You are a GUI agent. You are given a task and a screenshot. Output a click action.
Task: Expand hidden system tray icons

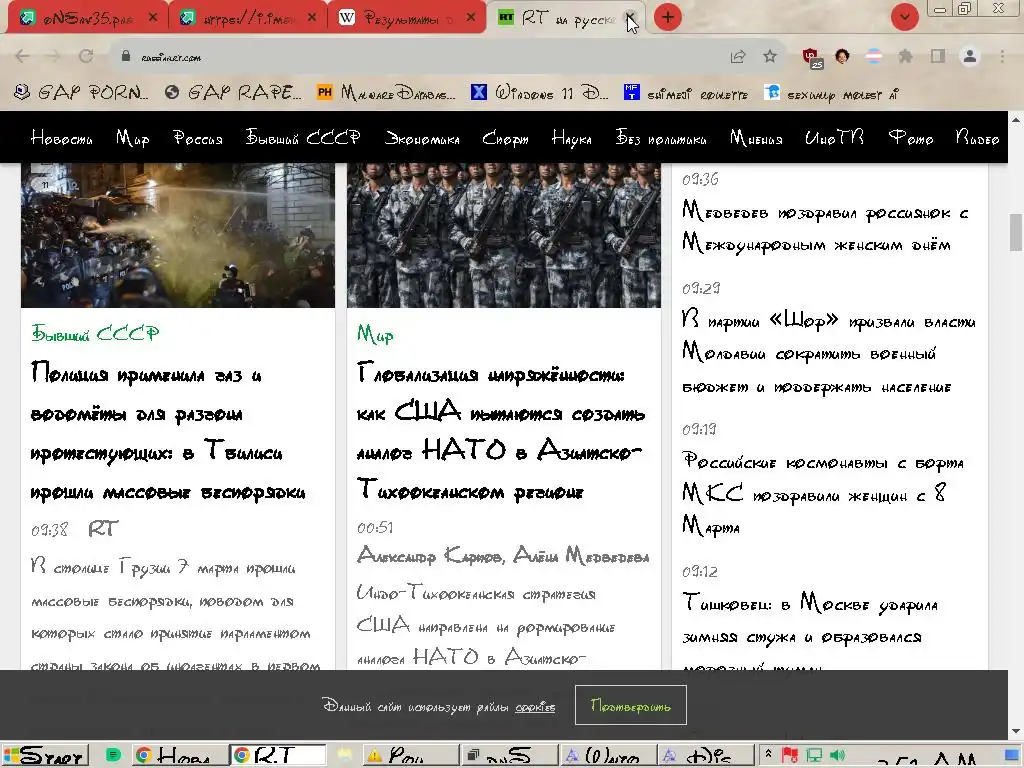coord(769,755)
